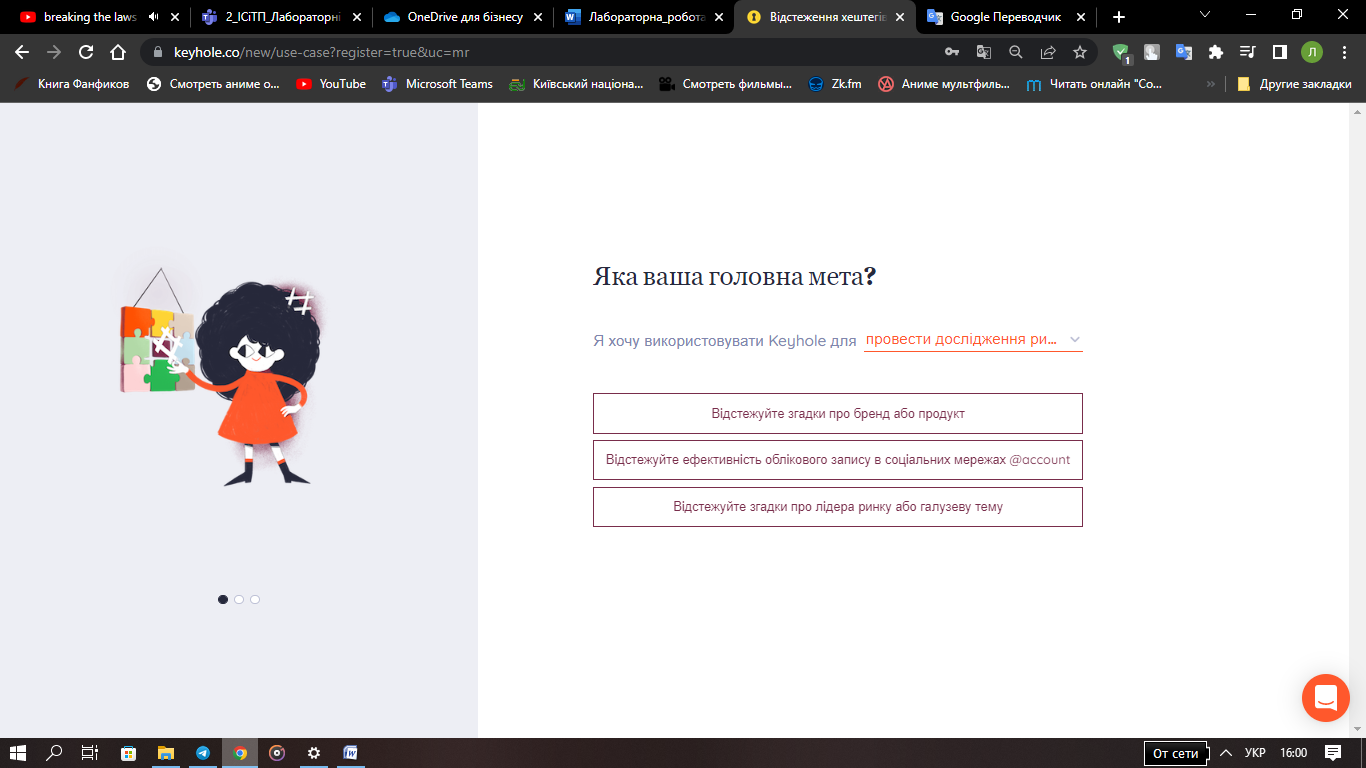Open Task View on the taskbar
Screen dimensions: 1366x768
(x=90, y=753)
